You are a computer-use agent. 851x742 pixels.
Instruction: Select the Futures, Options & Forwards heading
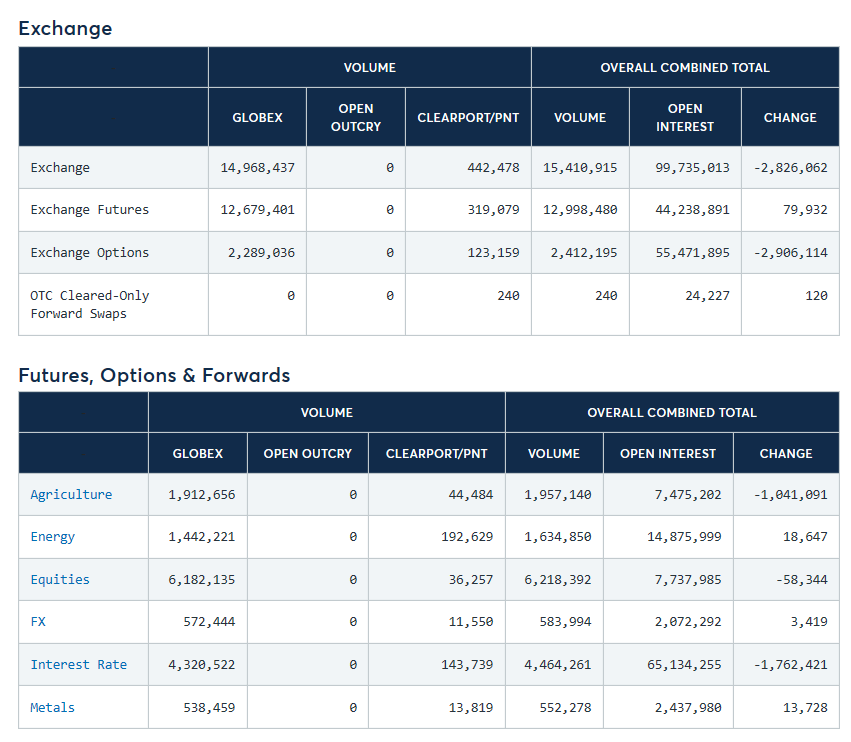(x=154, y=375)
